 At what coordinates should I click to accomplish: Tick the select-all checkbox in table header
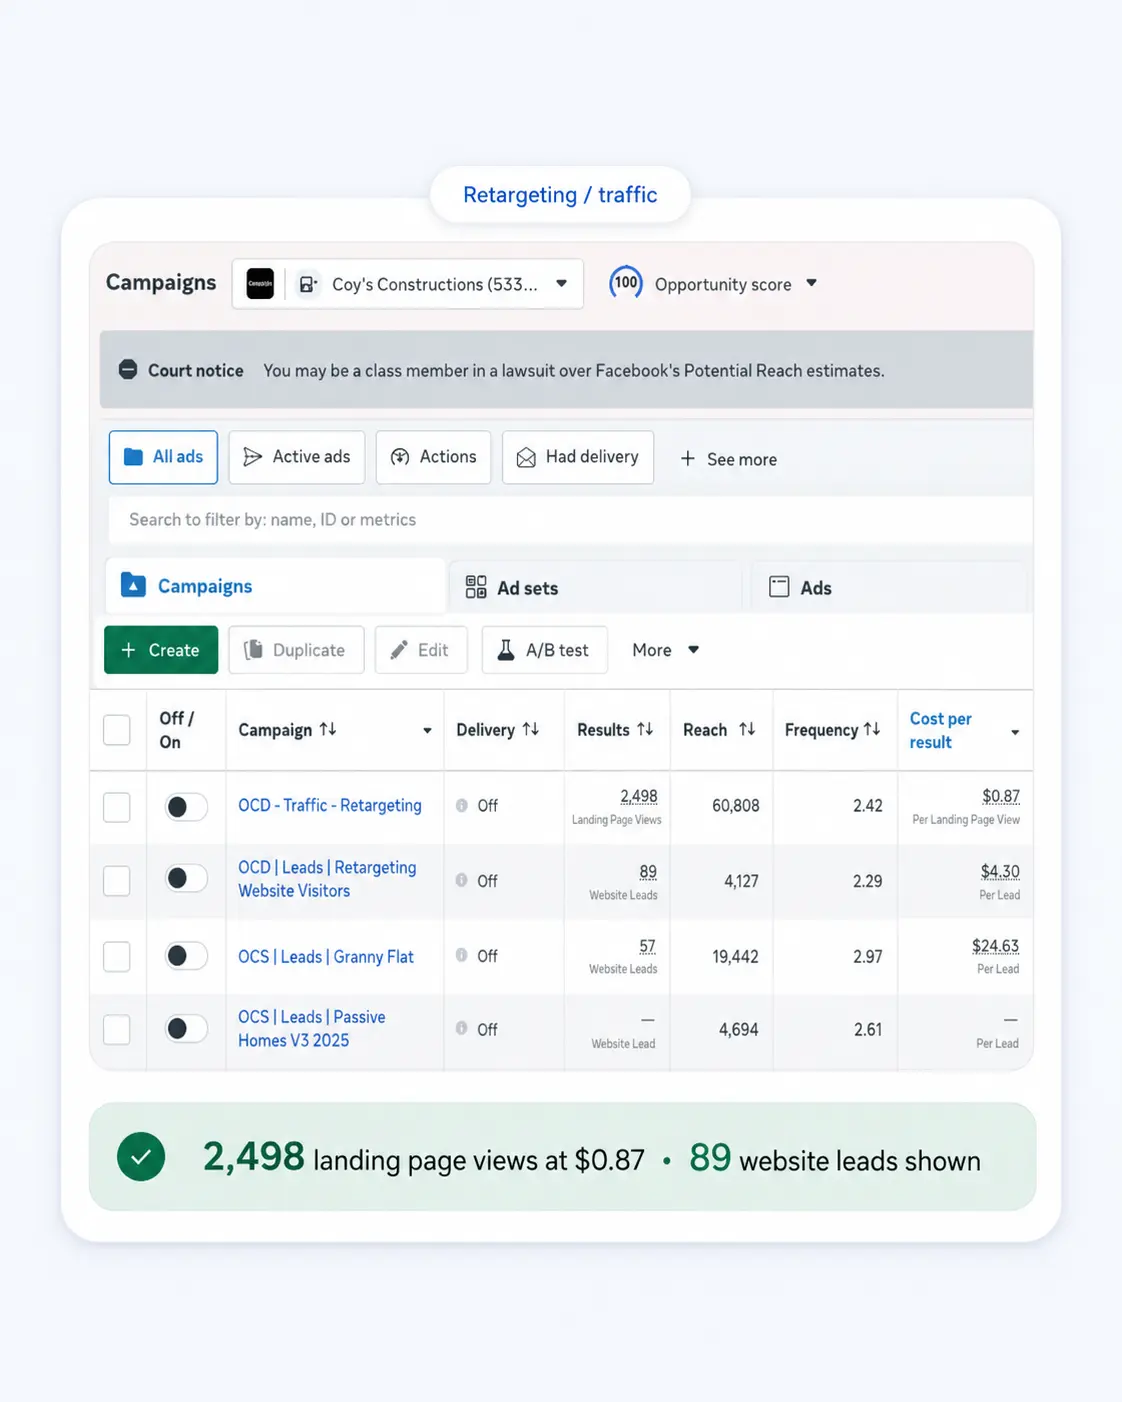(x=117, y=730)
